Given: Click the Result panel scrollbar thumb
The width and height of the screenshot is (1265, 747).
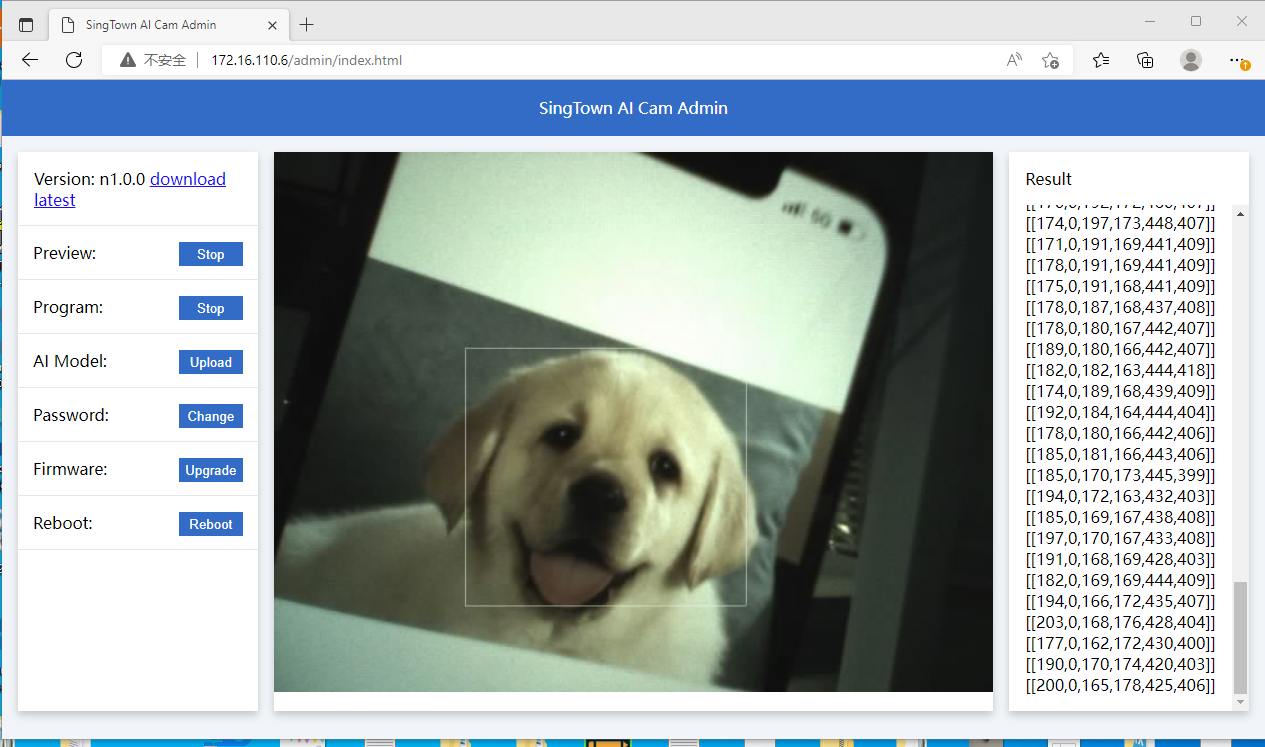Looking at the screenshot, I should tap(1240, 636).
